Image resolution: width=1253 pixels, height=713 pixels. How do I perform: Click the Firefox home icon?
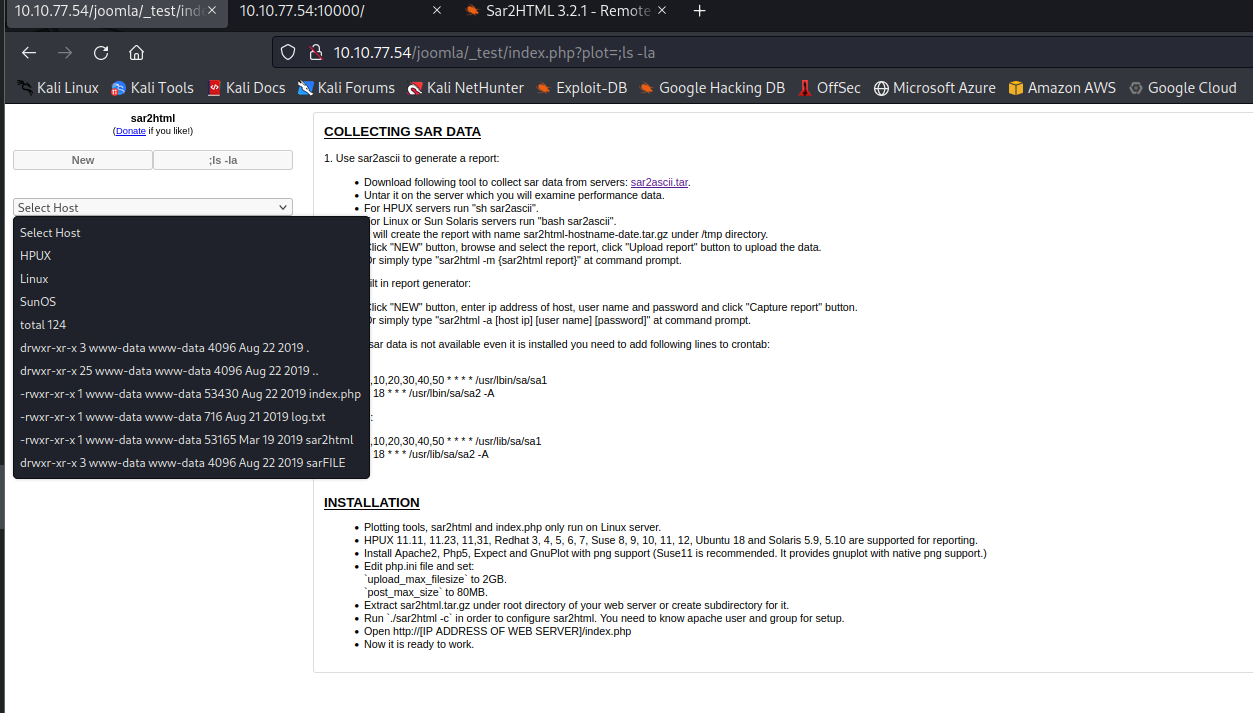(136, 52)
